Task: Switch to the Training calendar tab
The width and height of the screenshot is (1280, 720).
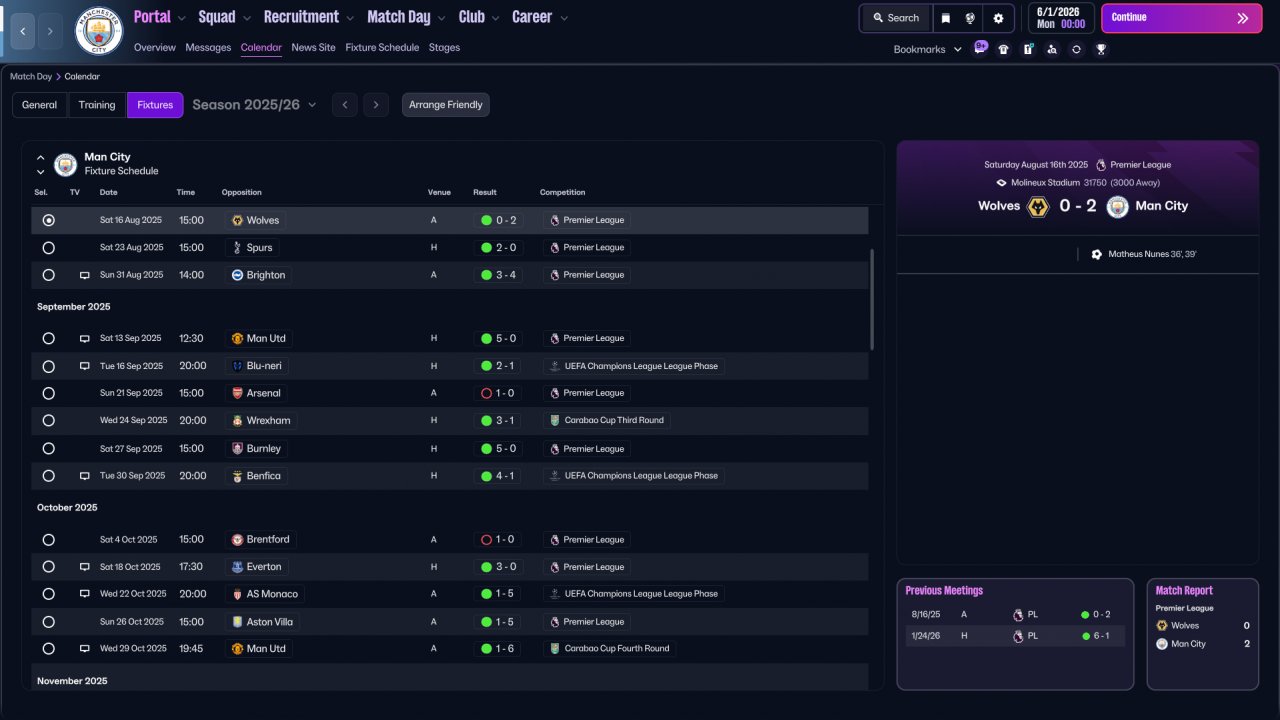Action: (x=97, y=105)
